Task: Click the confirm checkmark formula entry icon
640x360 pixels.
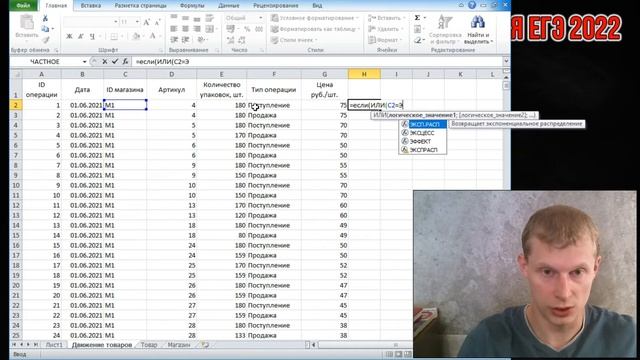Action: pyautogui.click(x=115, y=62)
